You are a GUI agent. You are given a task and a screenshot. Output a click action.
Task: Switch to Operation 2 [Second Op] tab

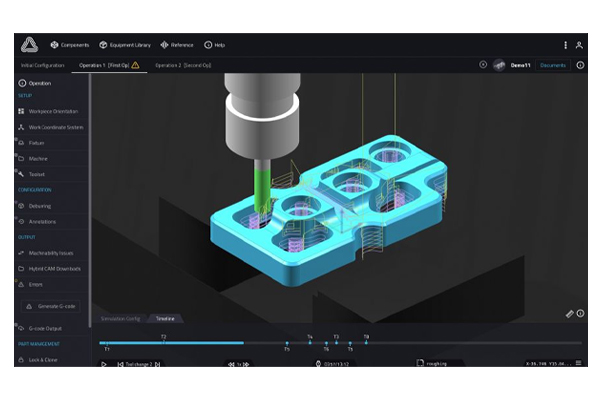[x=182, y=65]
